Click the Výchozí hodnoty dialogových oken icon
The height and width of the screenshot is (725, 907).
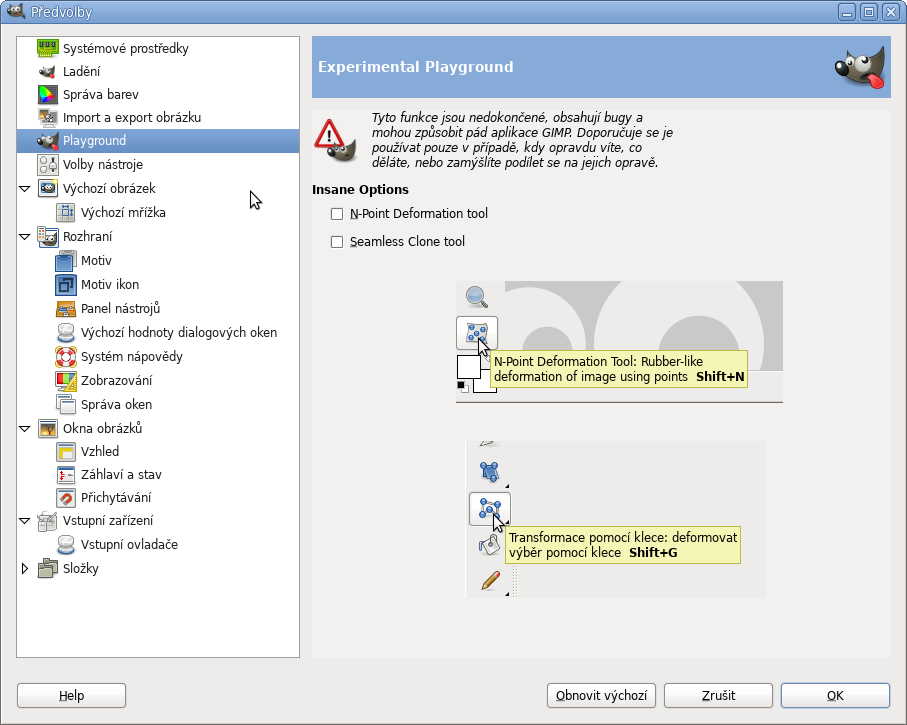(65, 333)
